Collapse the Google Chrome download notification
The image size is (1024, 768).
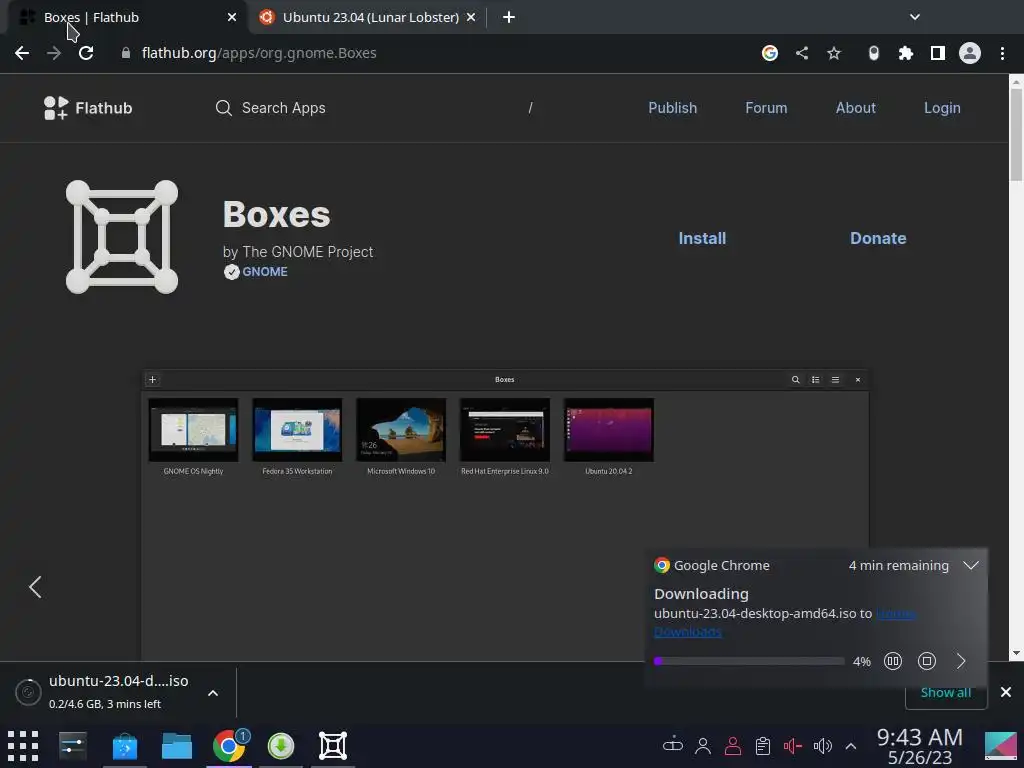[970, 566]
